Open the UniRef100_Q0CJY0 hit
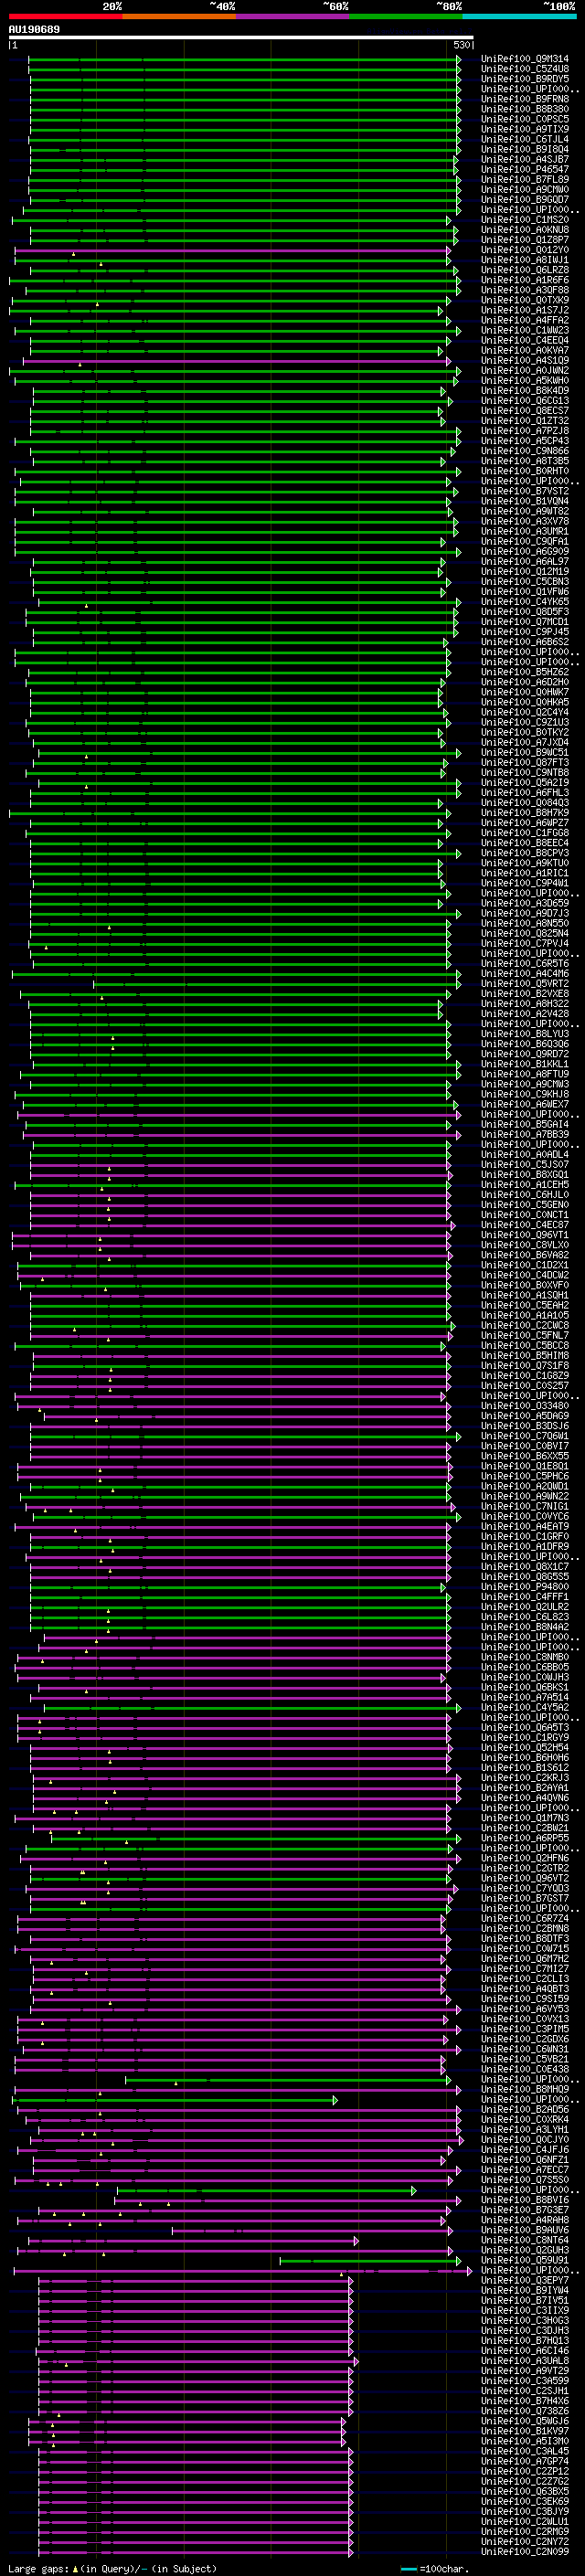The width and height of the screenshot is (585, 2576). click(x=525, y=2139)
